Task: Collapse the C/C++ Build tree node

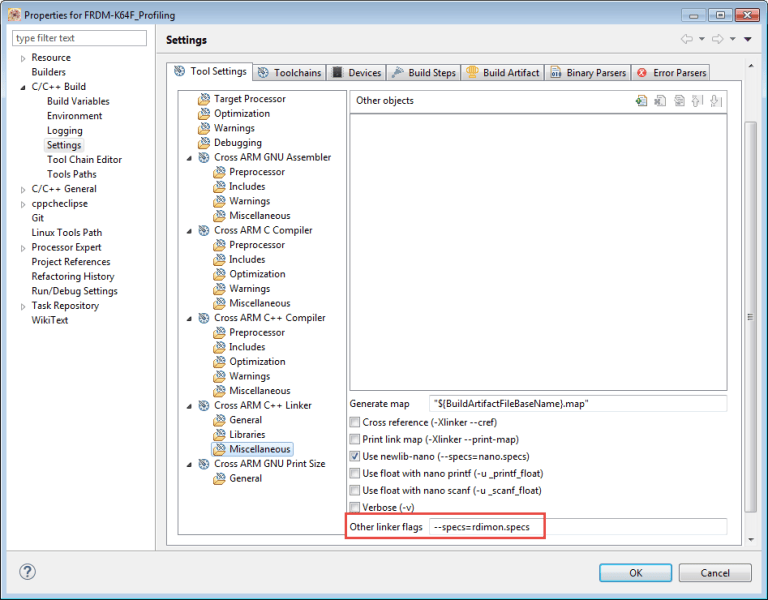Action: 23,87
